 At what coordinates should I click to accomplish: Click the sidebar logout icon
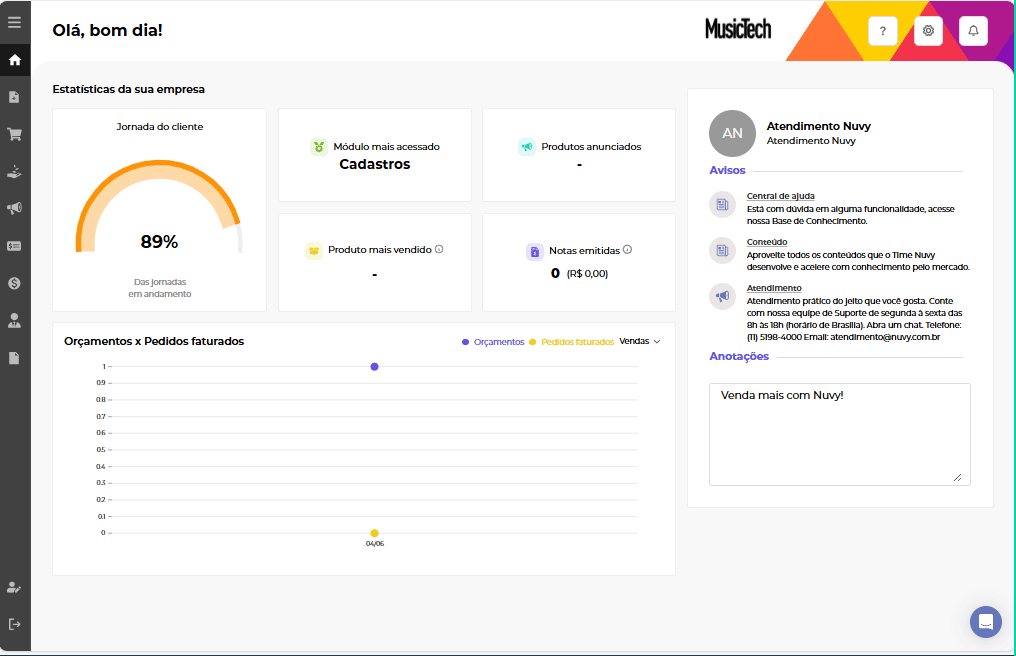[14, 624]
